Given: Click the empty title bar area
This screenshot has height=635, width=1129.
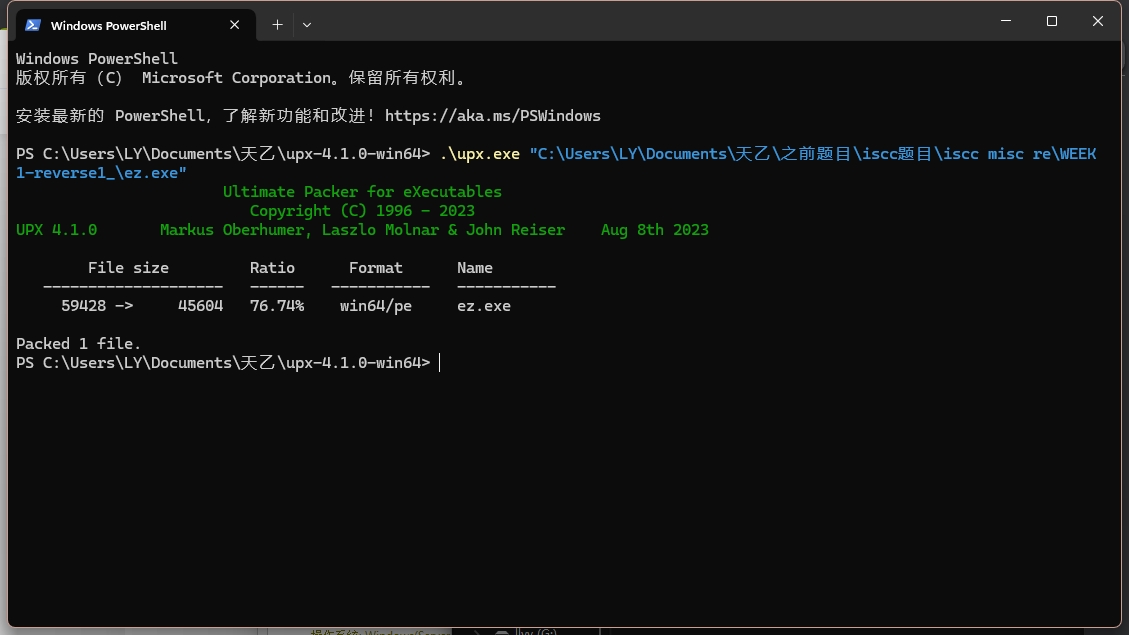Looking at the screenshot, I should [650, 22].
